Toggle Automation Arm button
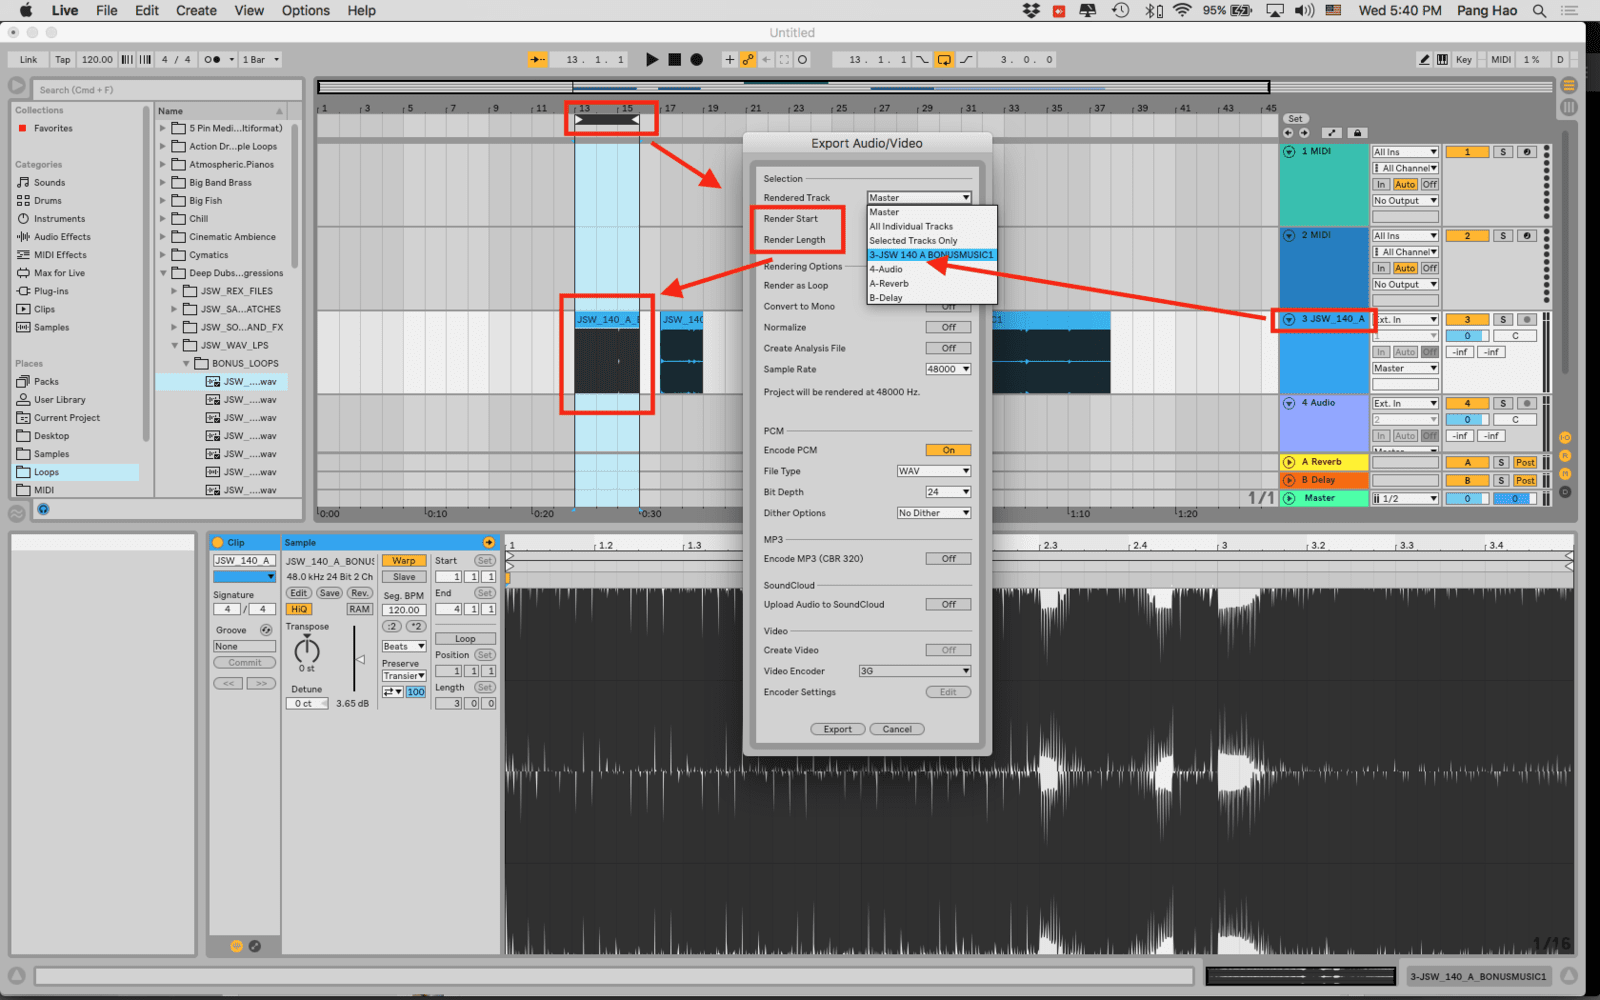The image size is (1600, 1000). point(748,60)
